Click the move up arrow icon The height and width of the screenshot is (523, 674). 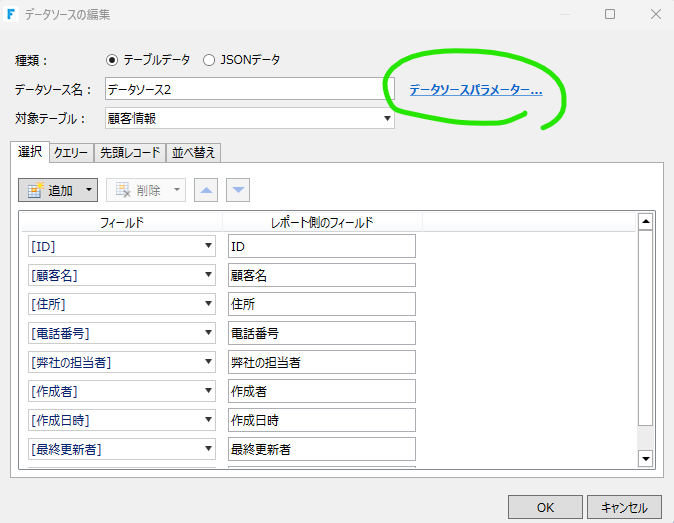[204, 190]
